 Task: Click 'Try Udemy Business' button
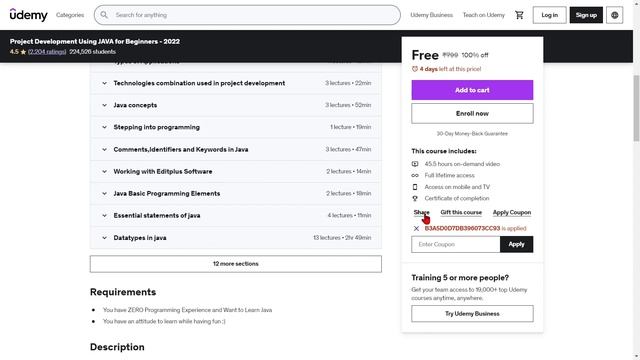[472, 313]
